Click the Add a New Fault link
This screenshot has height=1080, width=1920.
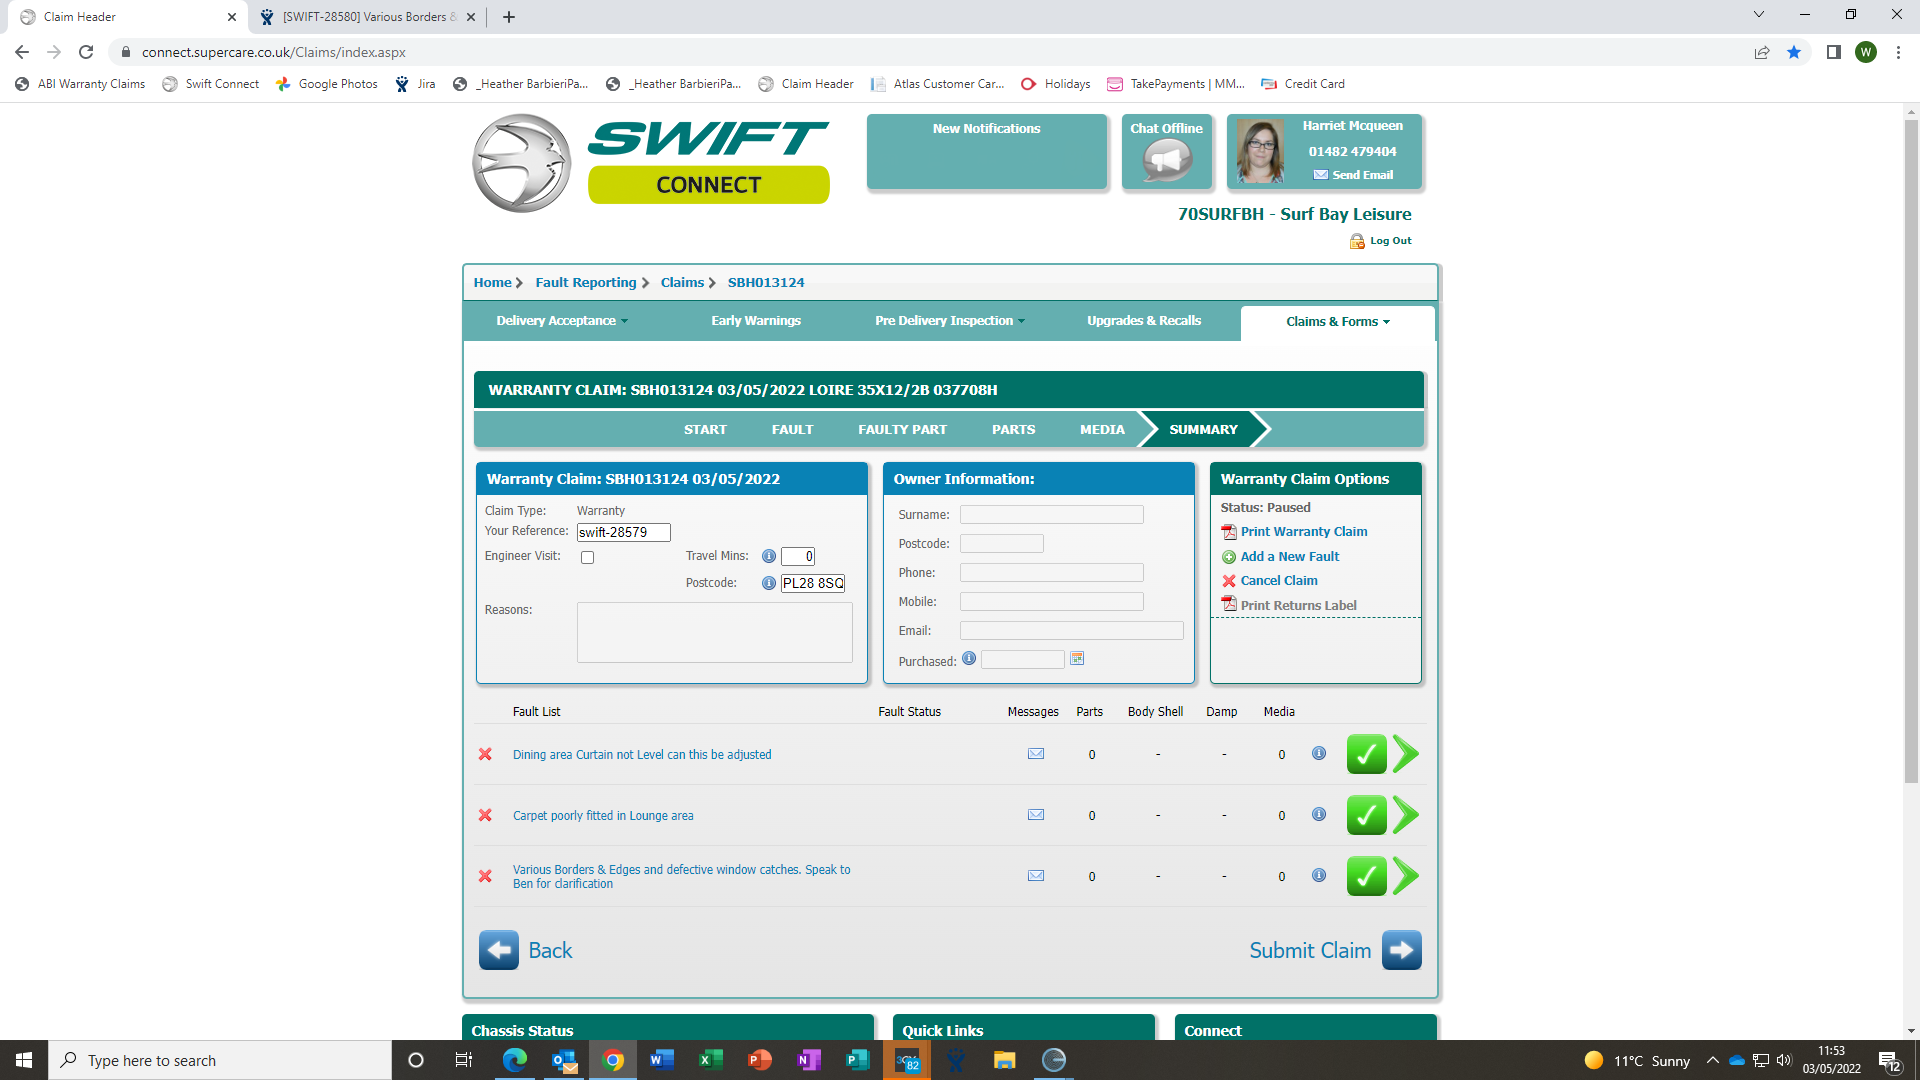tap(1289, 557)
